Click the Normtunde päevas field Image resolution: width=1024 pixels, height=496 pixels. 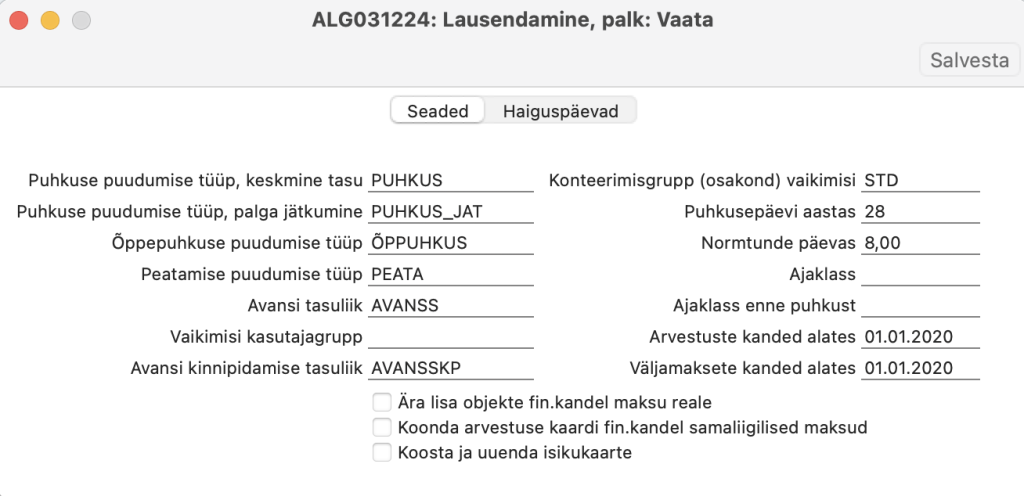coord(920,243)
